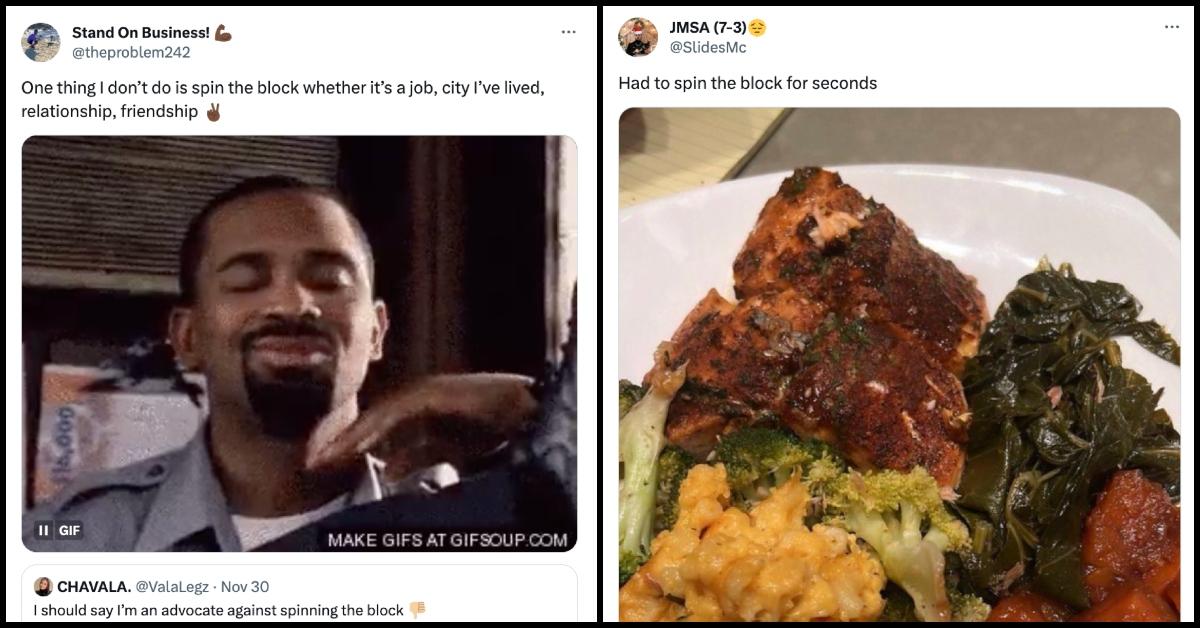Click Stand On Business profile avatar

[x=41, y=42]
